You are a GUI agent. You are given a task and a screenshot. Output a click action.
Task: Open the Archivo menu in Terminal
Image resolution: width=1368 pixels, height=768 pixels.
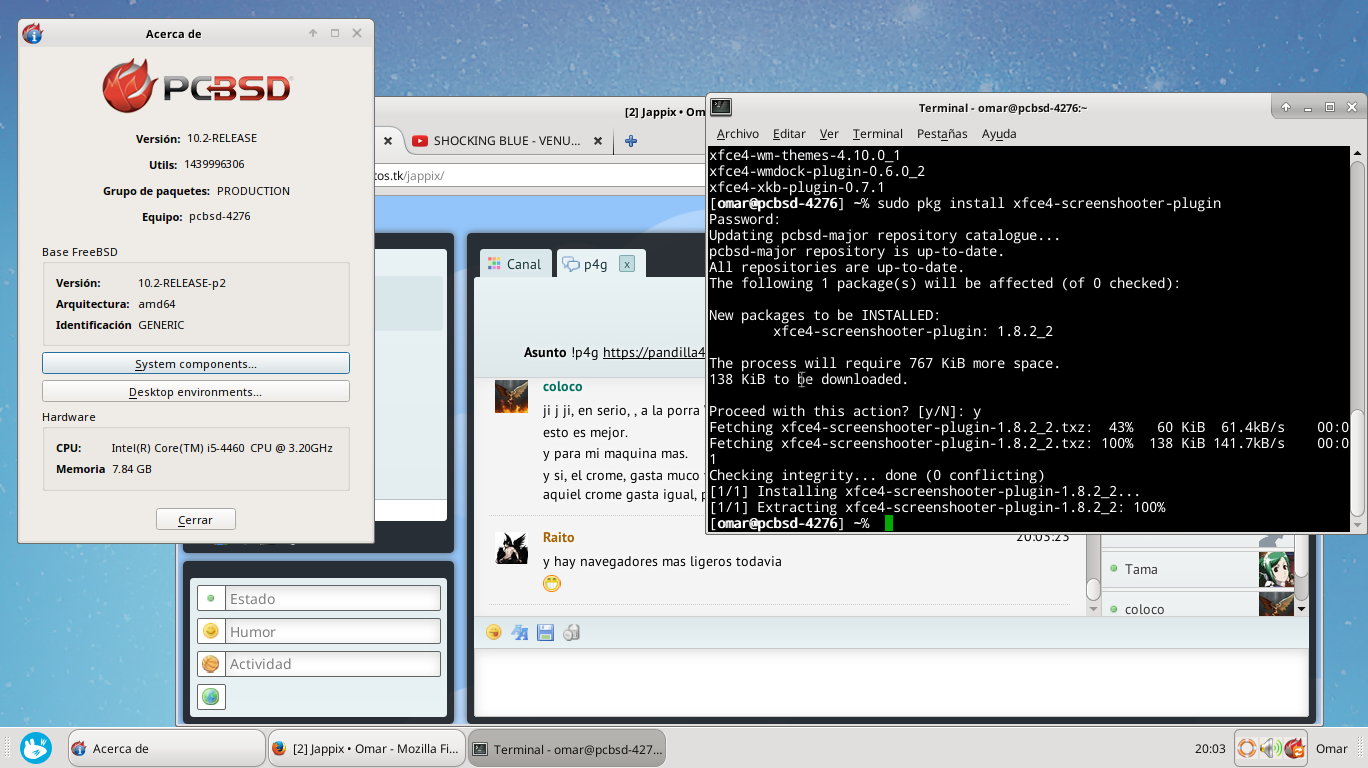point(738,133)
